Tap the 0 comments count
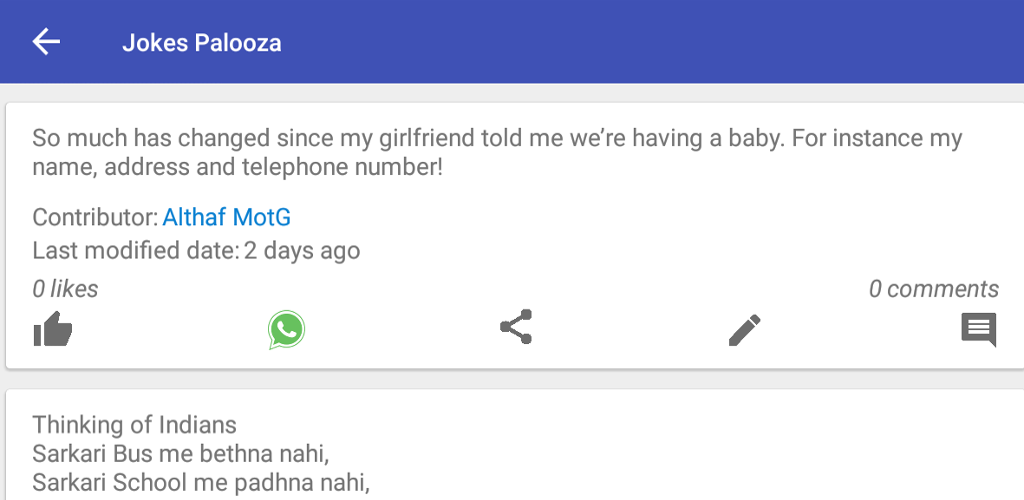Image resolution: width=1024 pixels, height=500 pixels. (934, 289)
